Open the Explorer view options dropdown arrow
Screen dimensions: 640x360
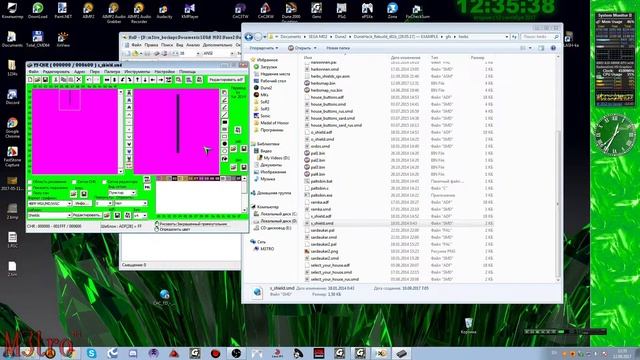click(x=530, y=48)
